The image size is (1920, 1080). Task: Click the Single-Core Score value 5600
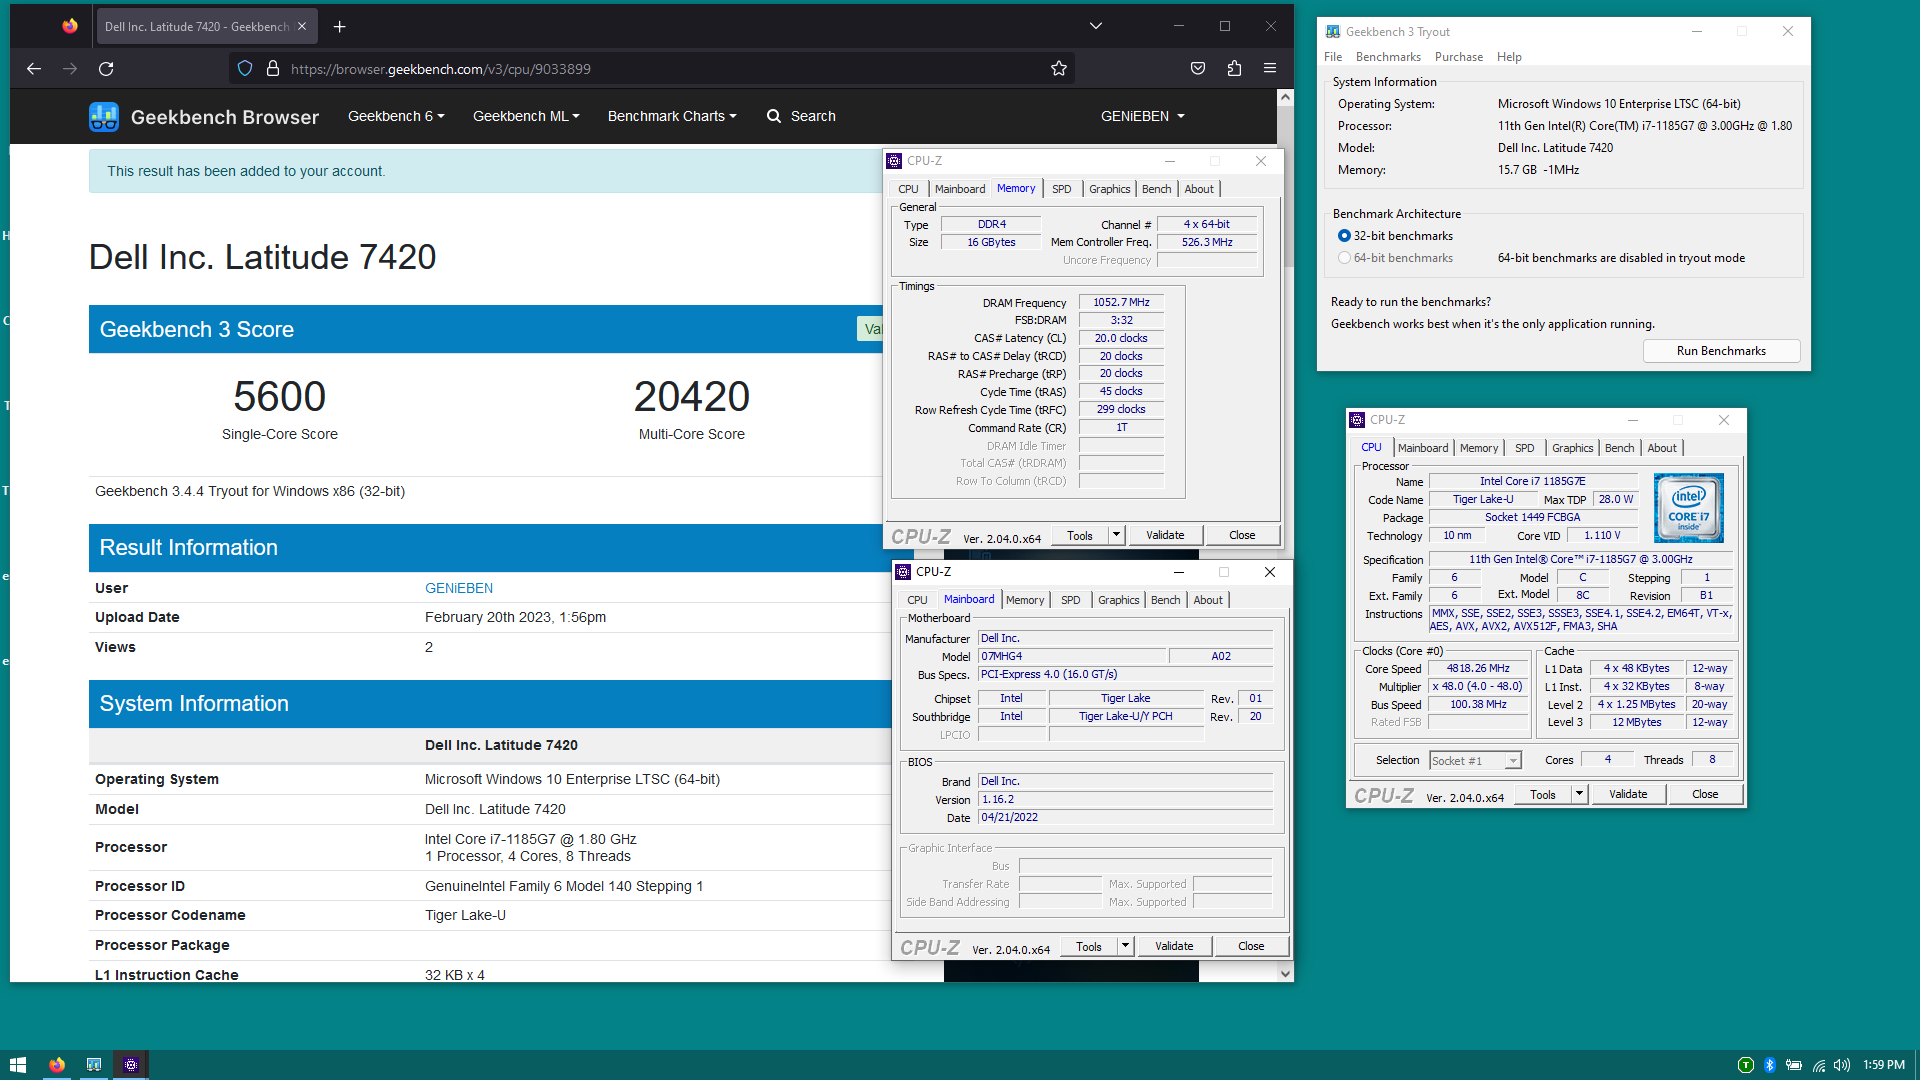[x=280, y=397]
